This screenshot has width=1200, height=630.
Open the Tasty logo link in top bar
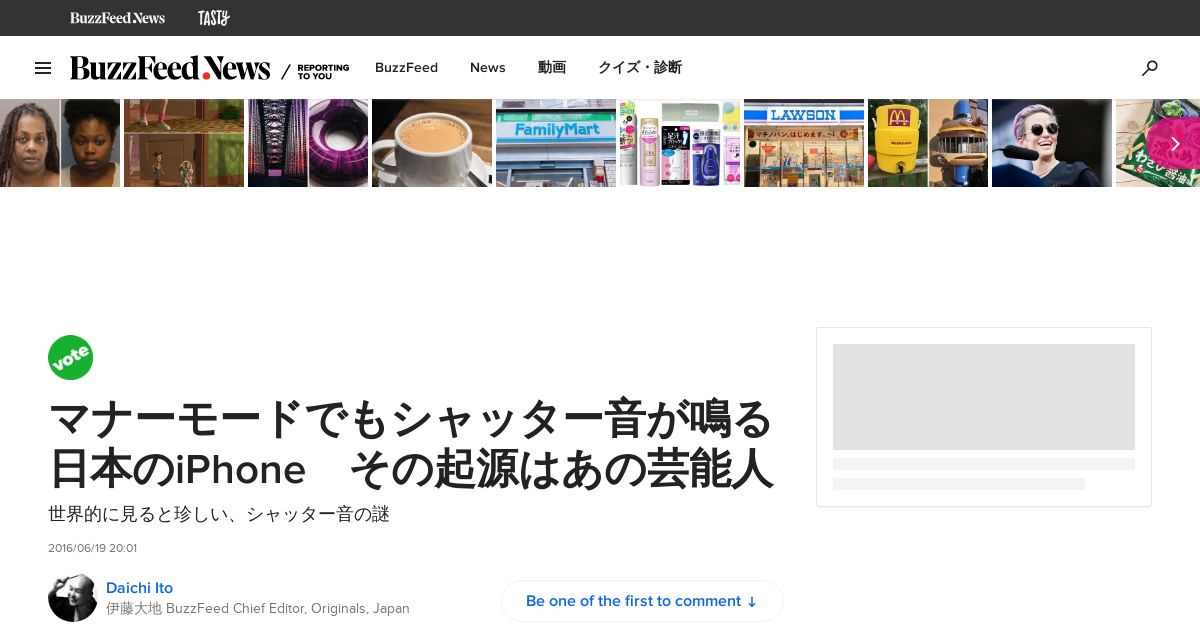click(213, 18)
